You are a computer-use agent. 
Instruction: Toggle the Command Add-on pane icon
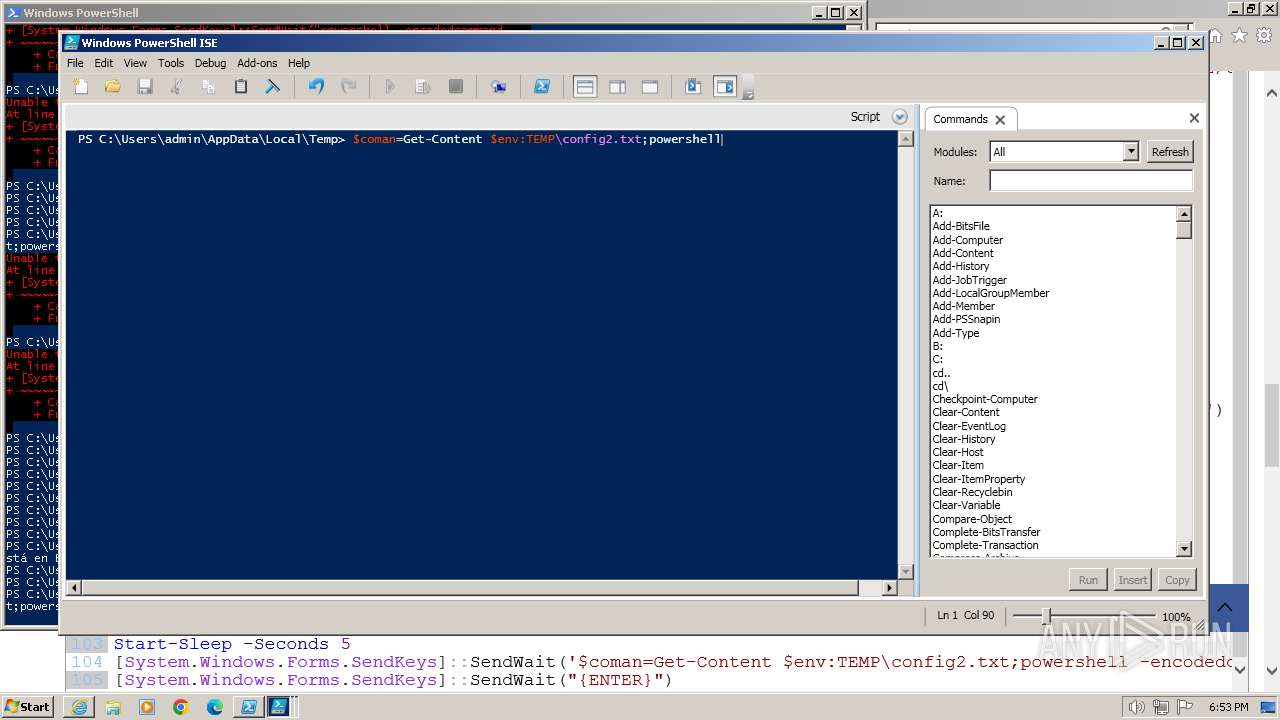725,87
